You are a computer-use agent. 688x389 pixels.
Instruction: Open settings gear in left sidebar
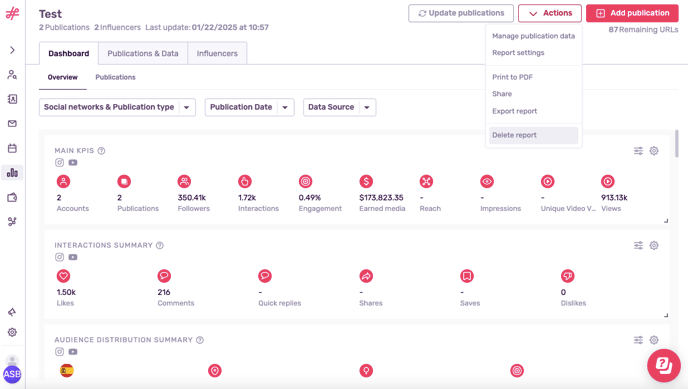coord(12,332)
